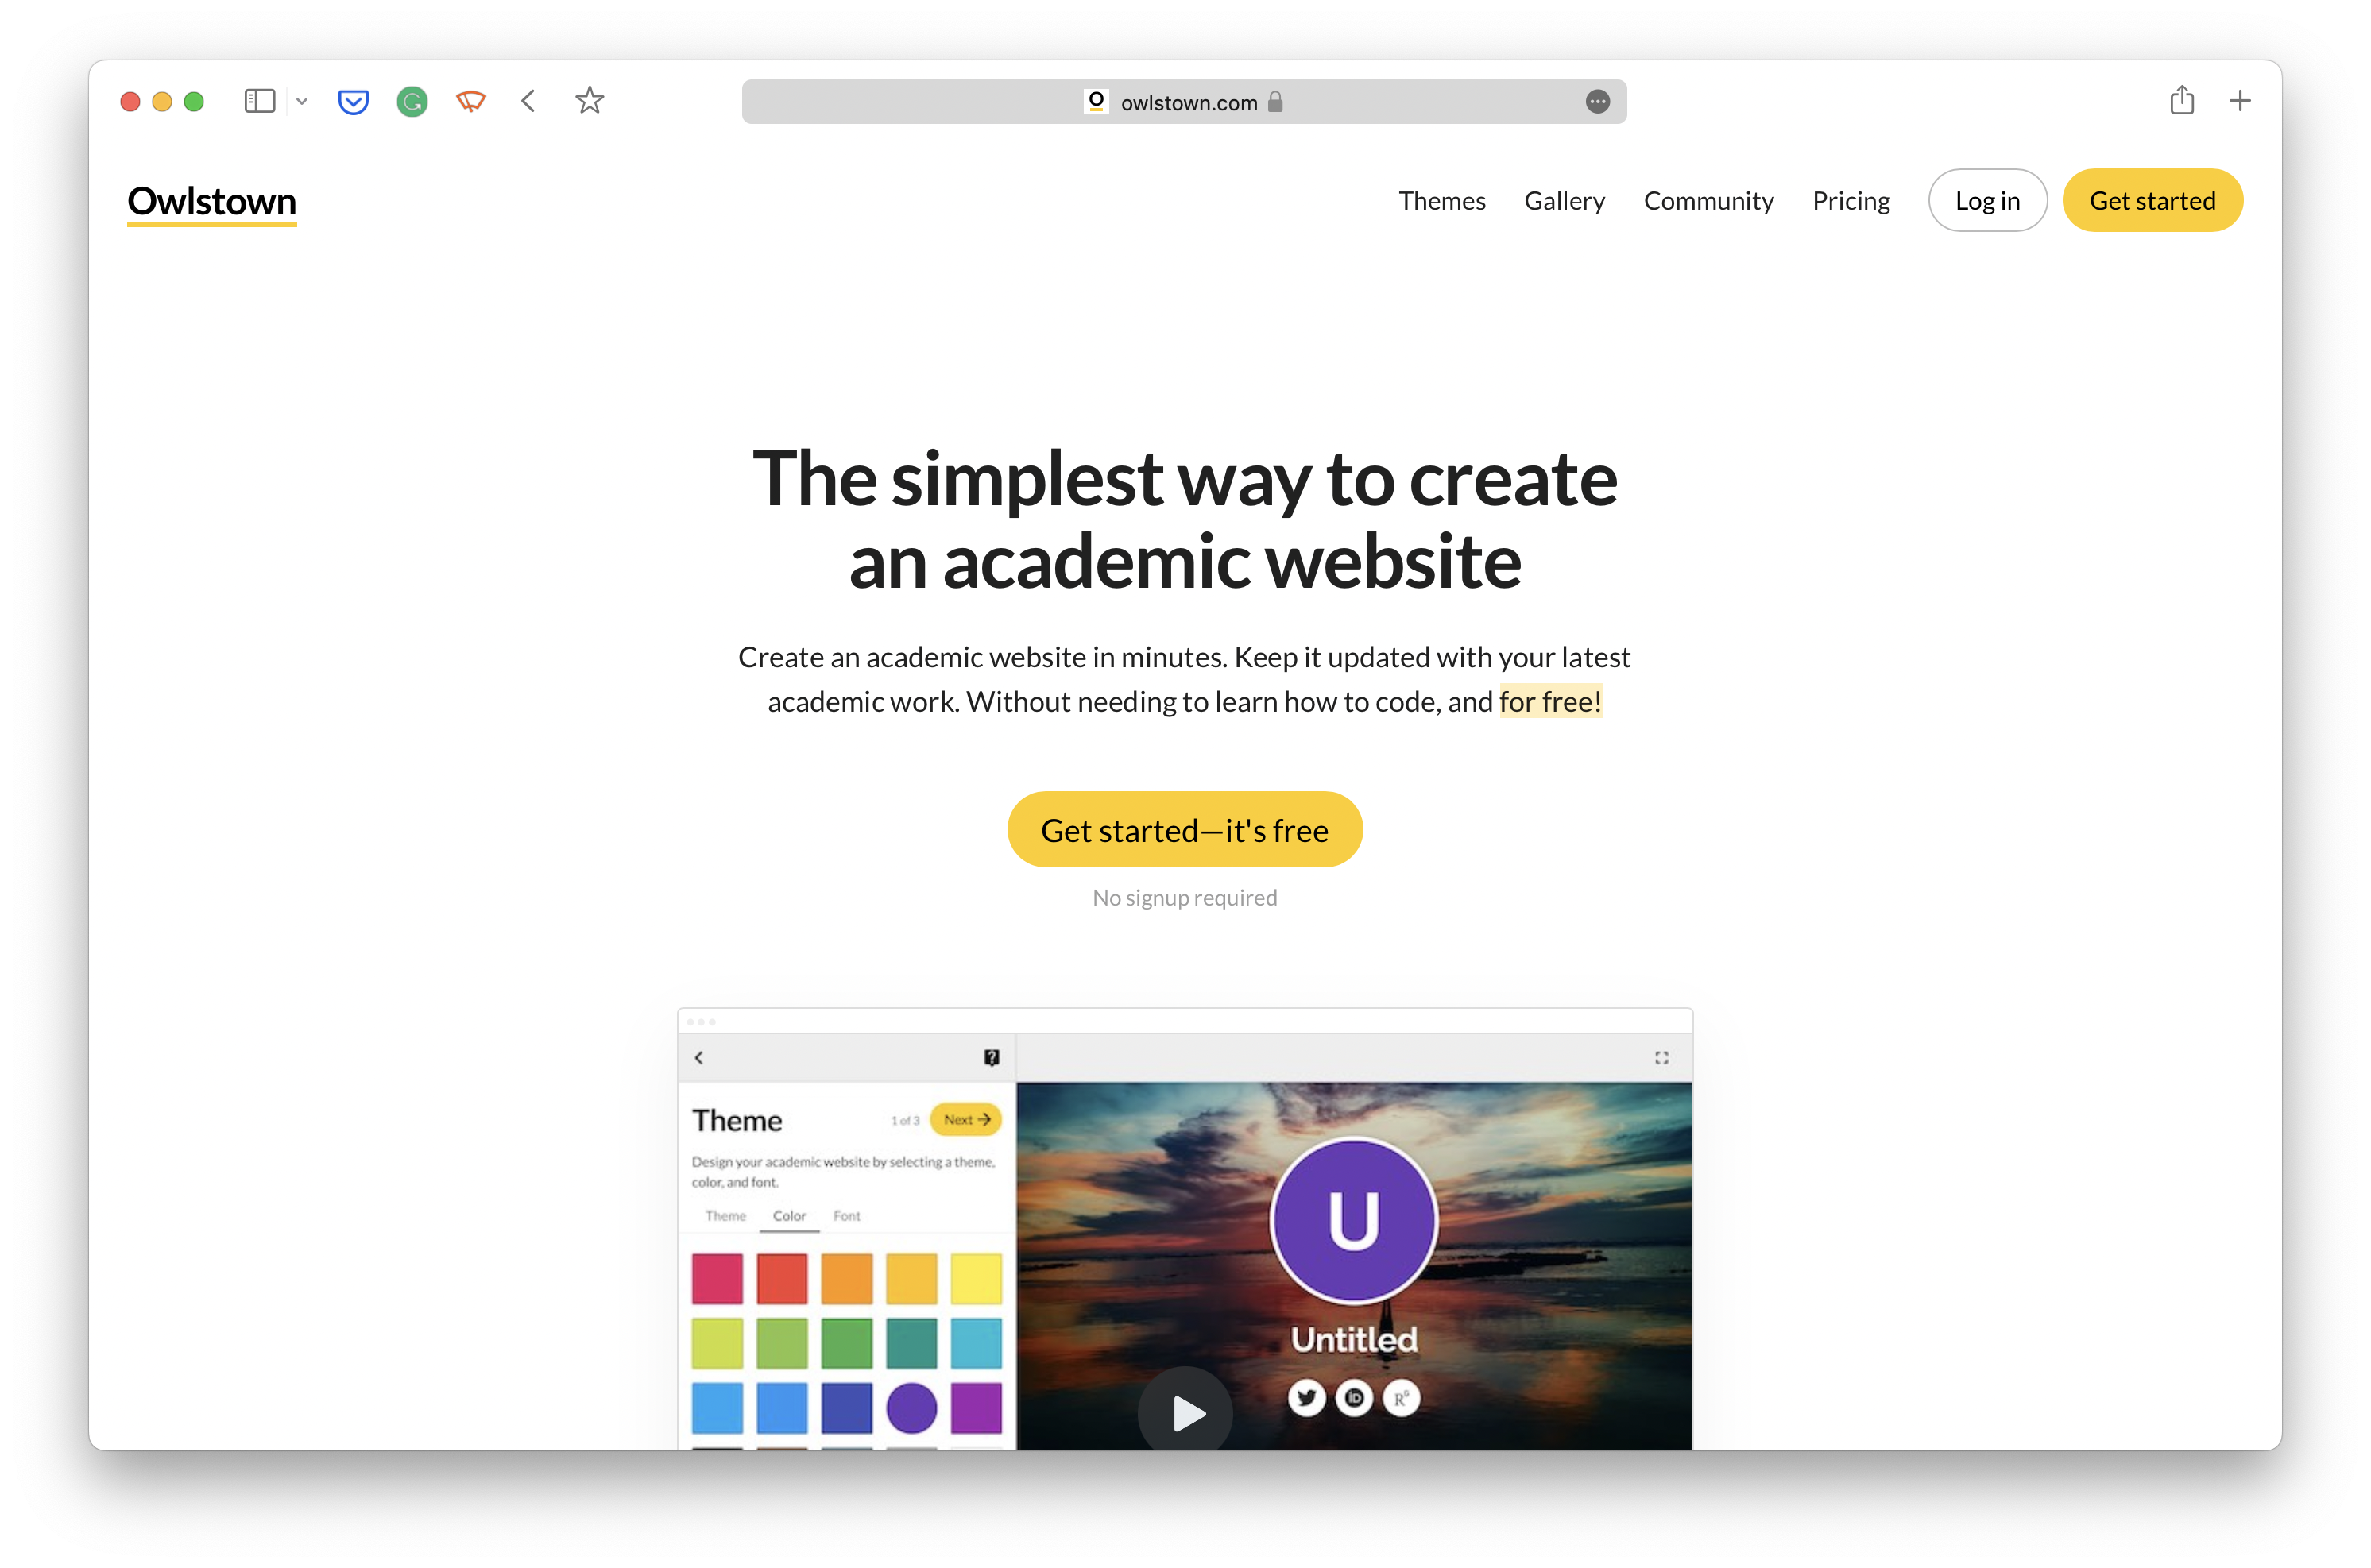Open the Grammarly extension icon
Screen dimensions: 2371x1568
coord(412,102)
